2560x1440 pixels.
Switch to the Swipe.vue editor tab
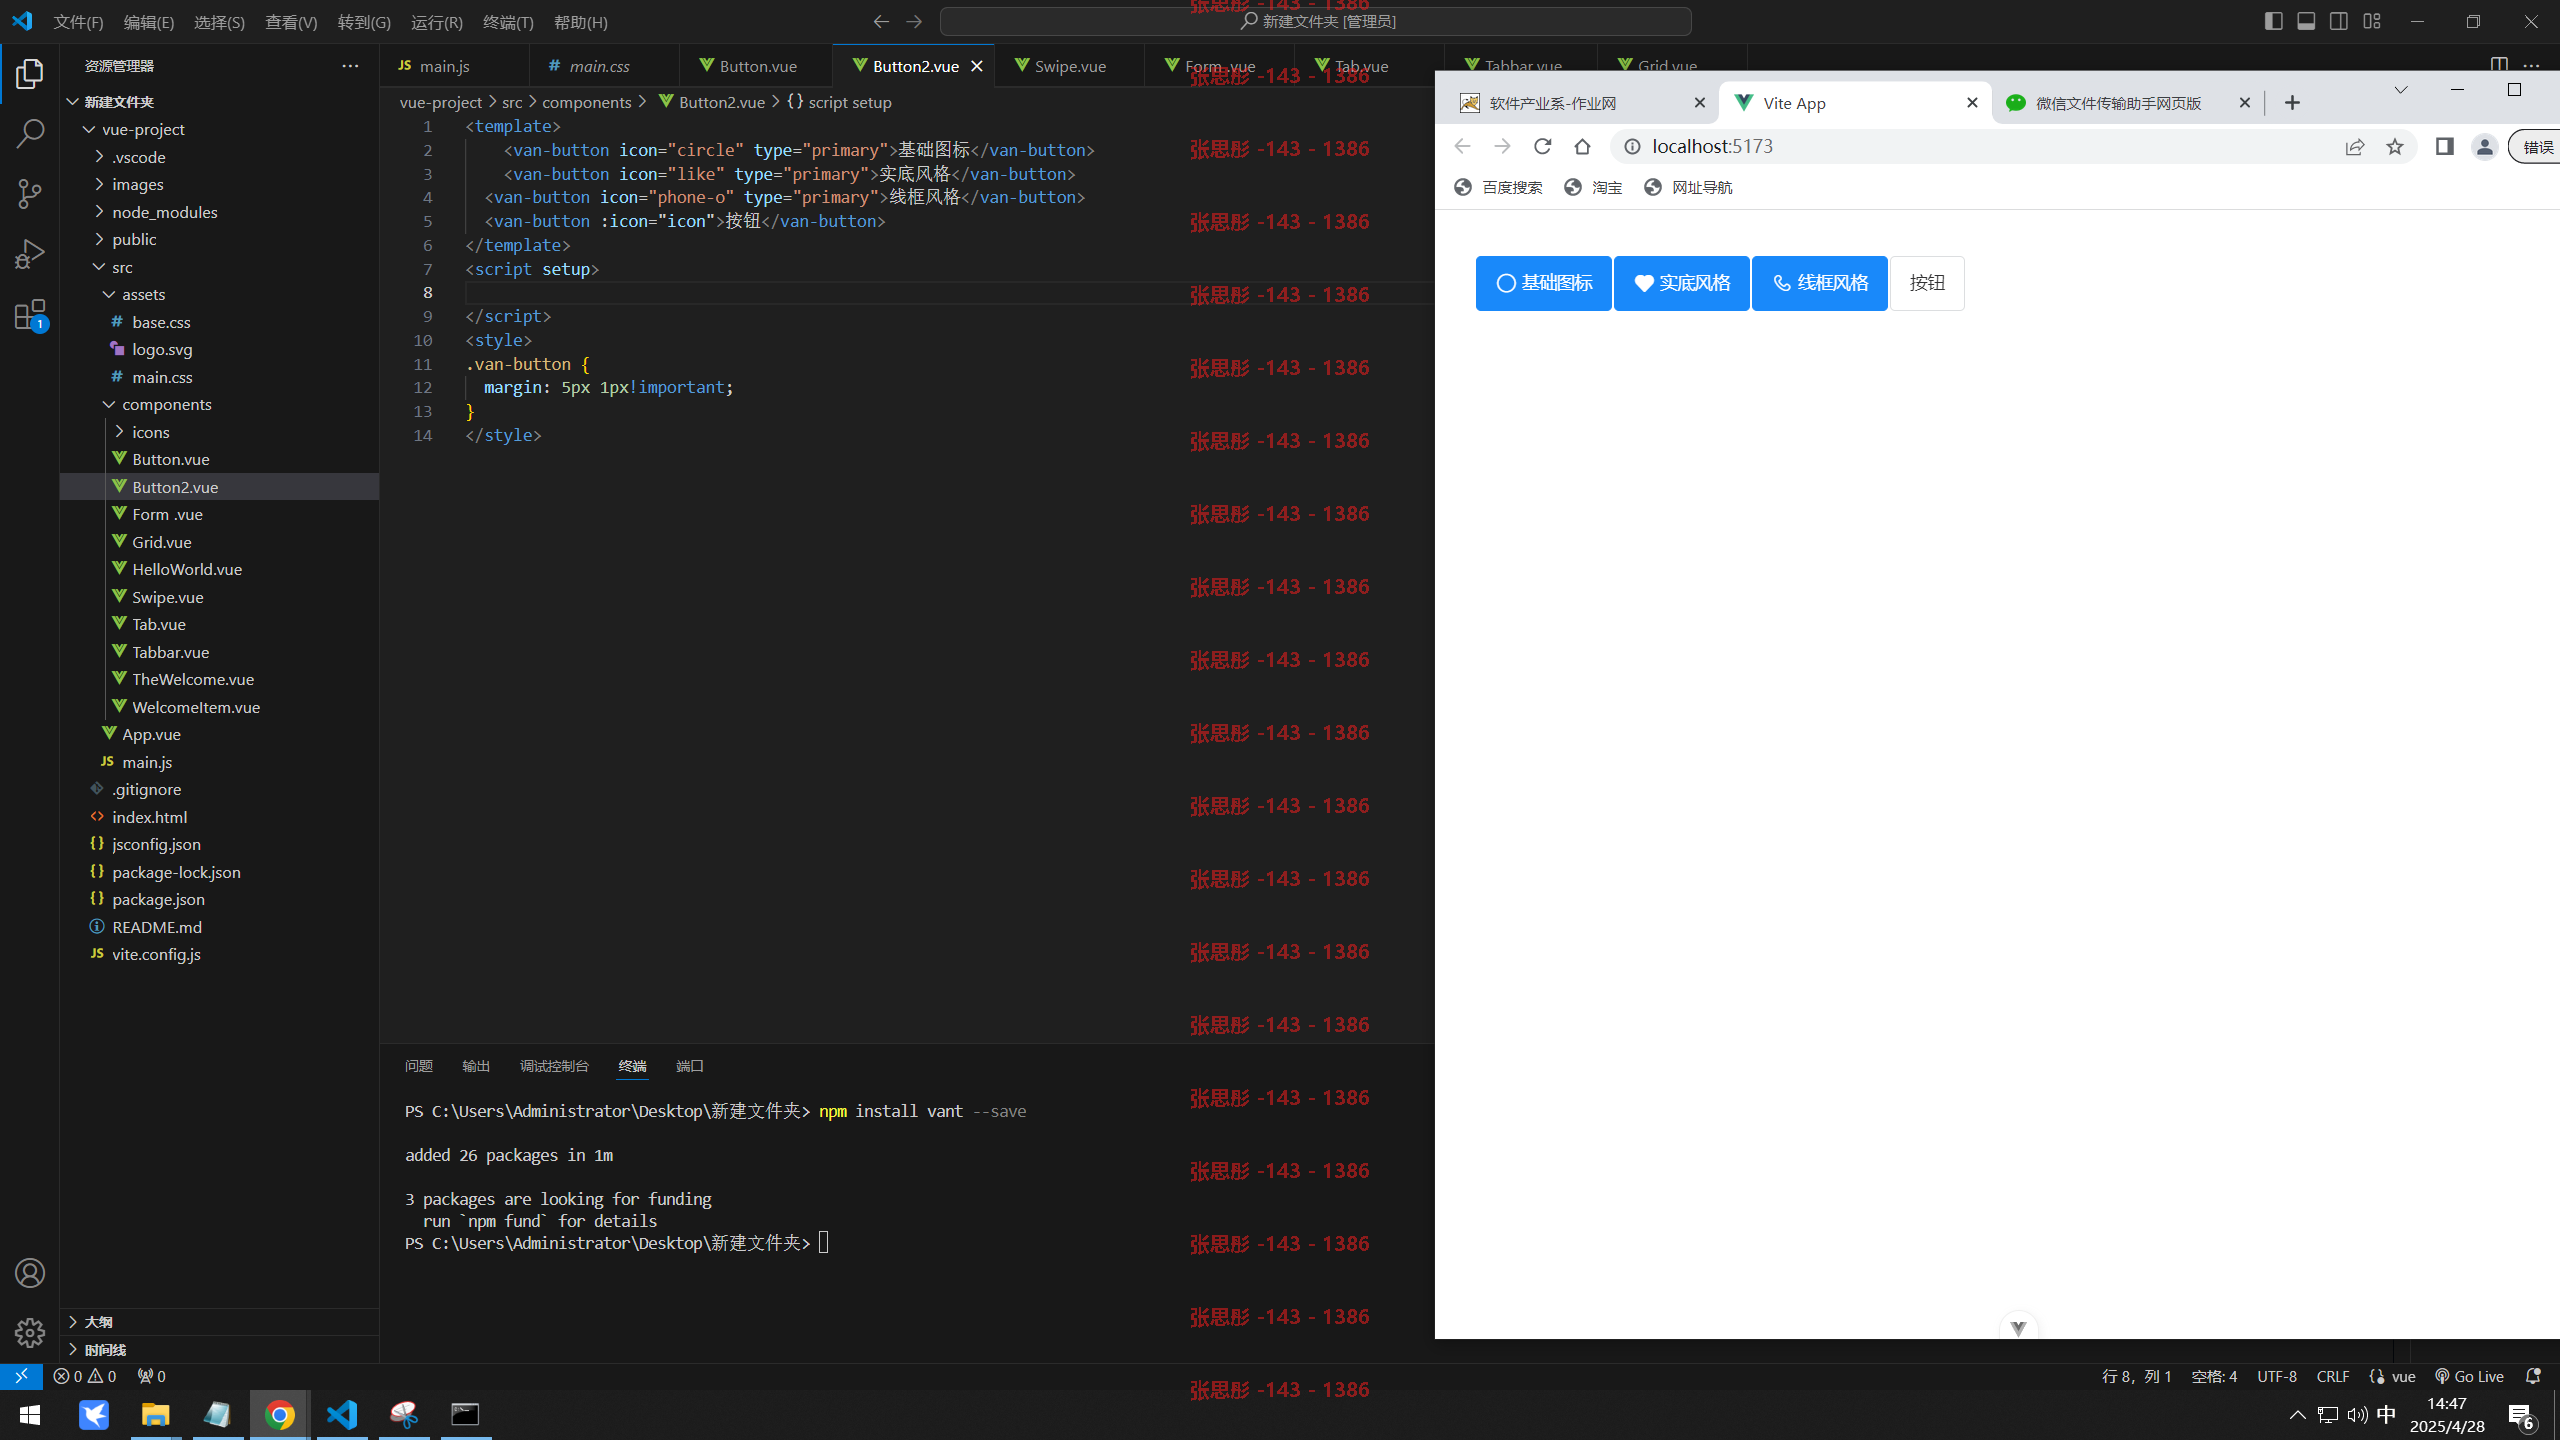pyautogui.click(x=1069, y=66)
